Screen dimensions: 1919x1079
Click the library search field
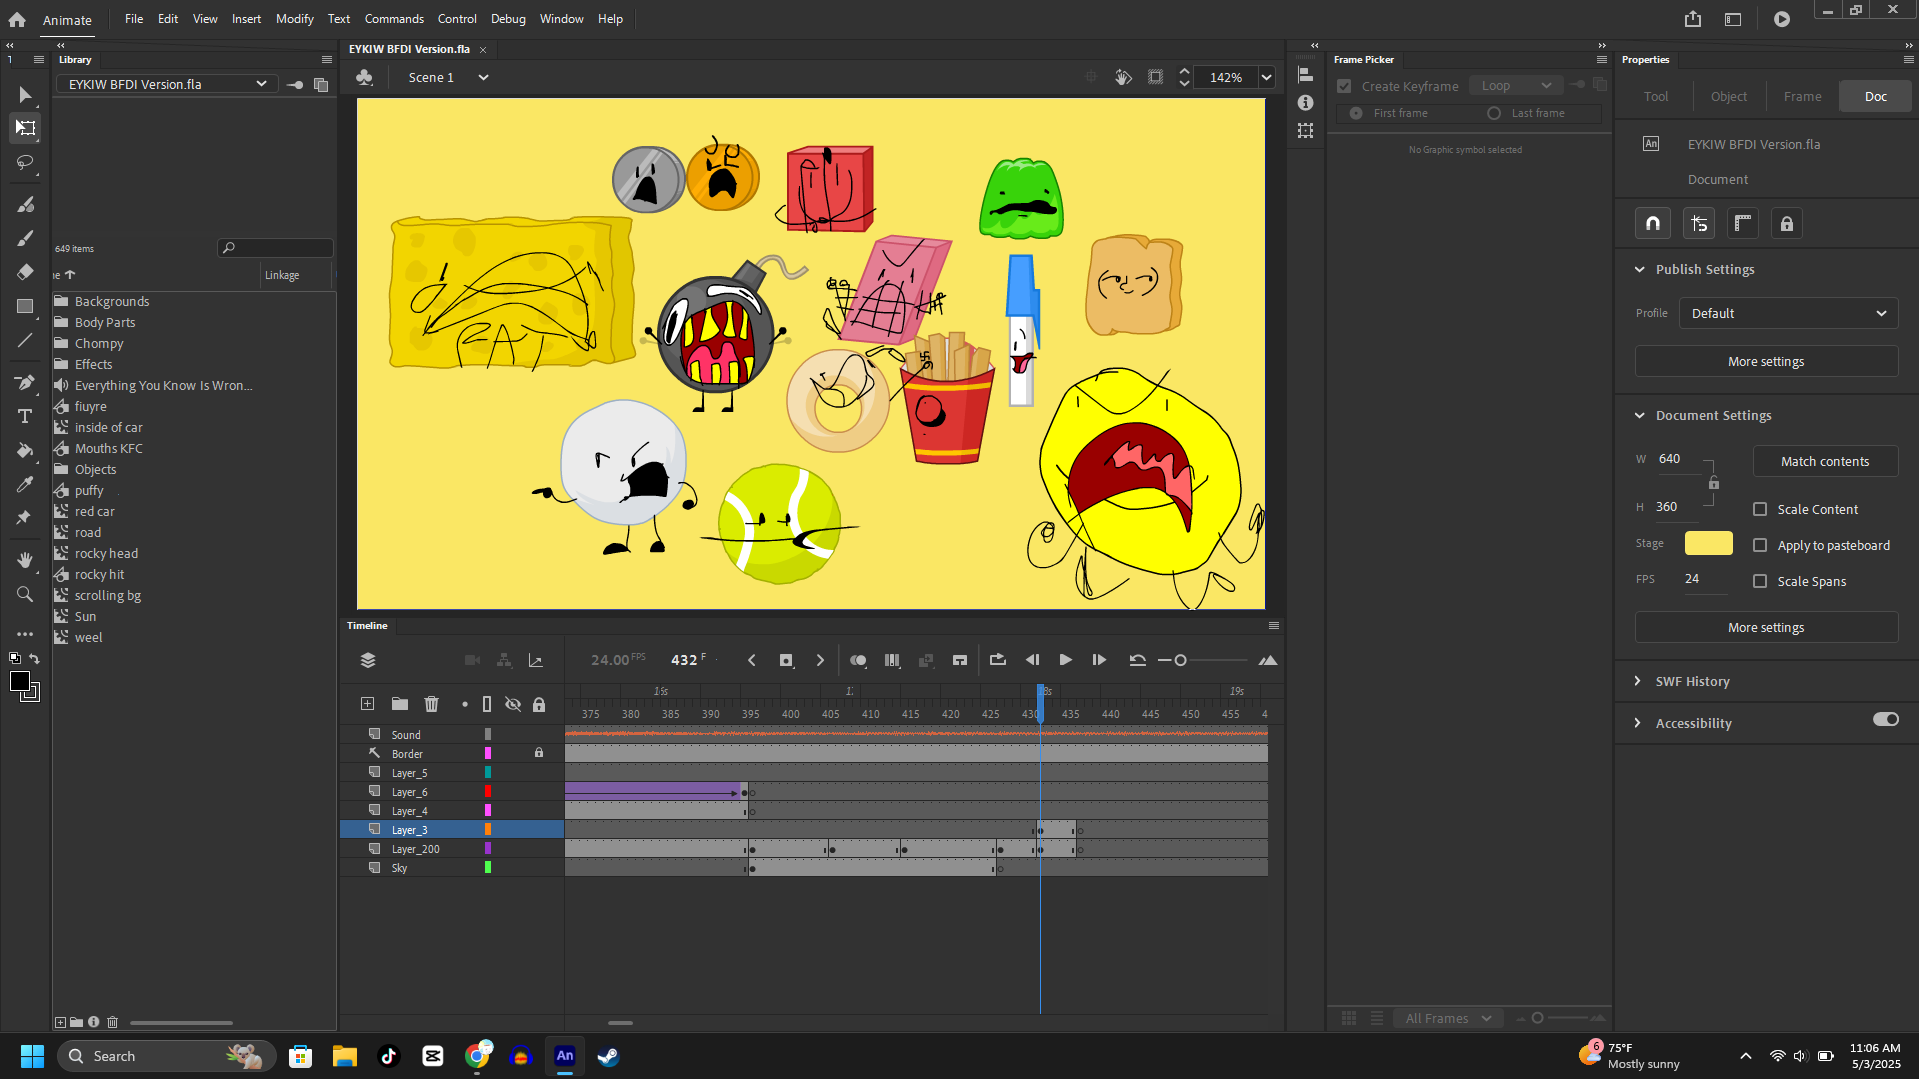click(x=275, y=248)
